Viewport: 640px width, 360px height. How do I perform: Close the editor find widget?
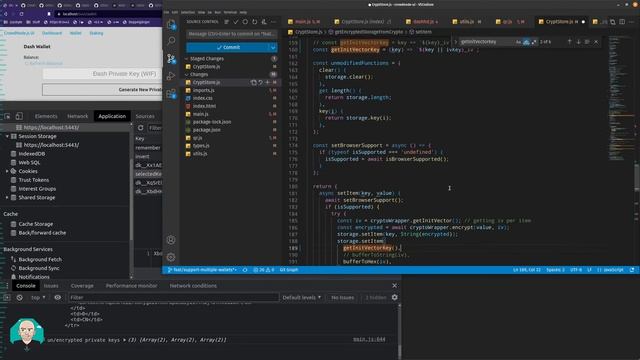(596, 42)
